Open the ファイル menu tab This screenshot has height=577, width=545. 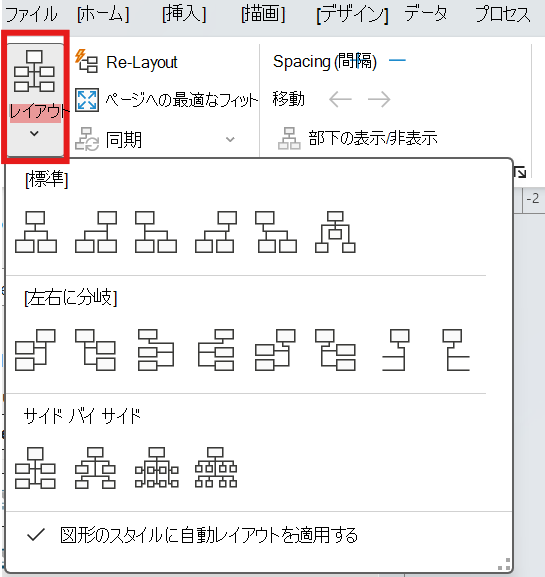31,15
